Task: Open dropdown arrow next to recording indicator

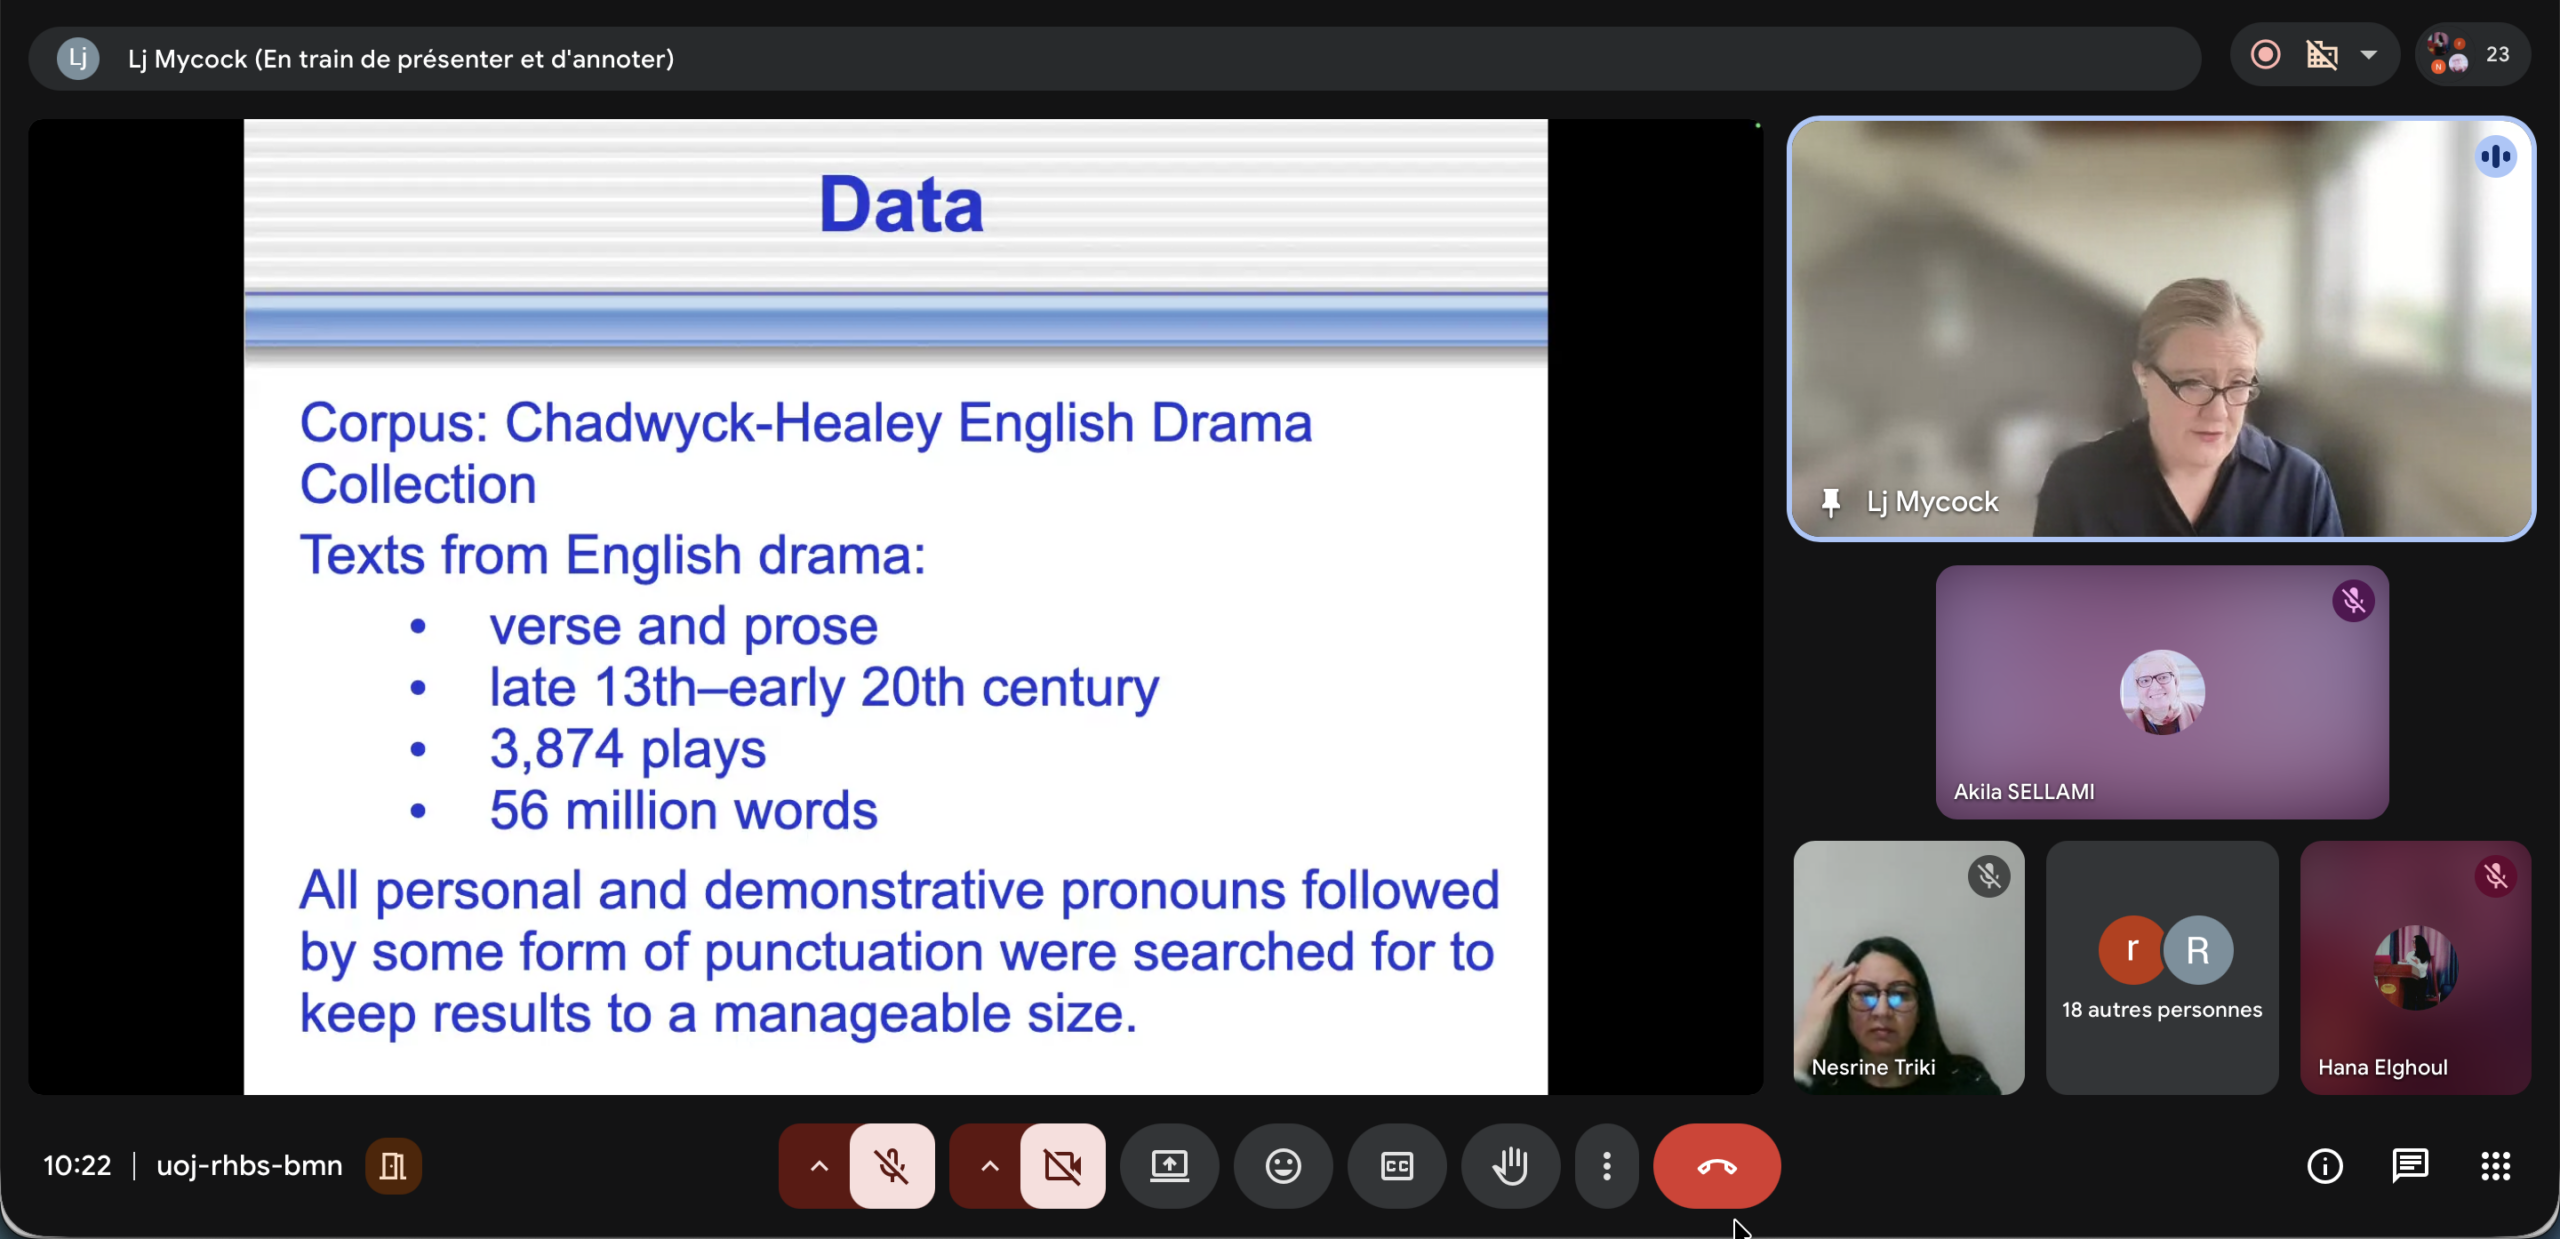Action: [2368, 55]
